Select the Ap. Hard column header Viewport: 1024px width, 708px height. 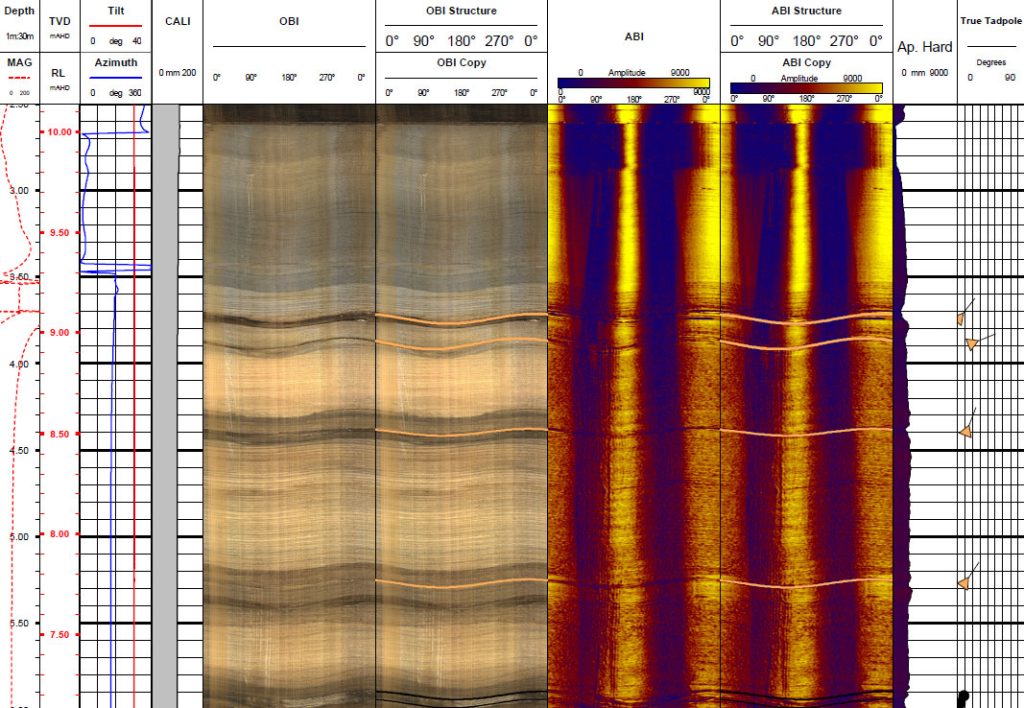[x=924, y=47]
